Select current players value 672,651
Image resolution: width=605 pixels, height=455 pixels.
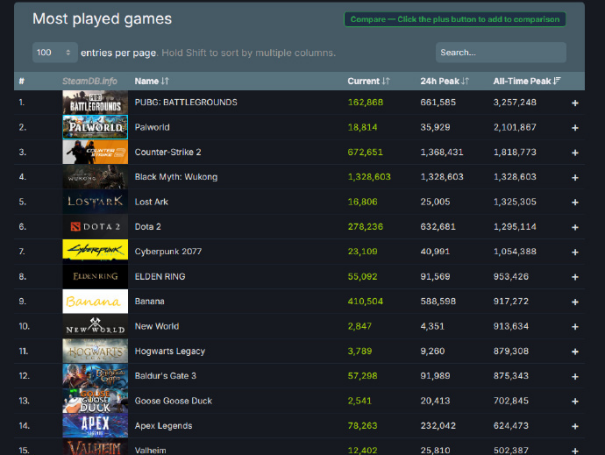(x=365, y=152)
